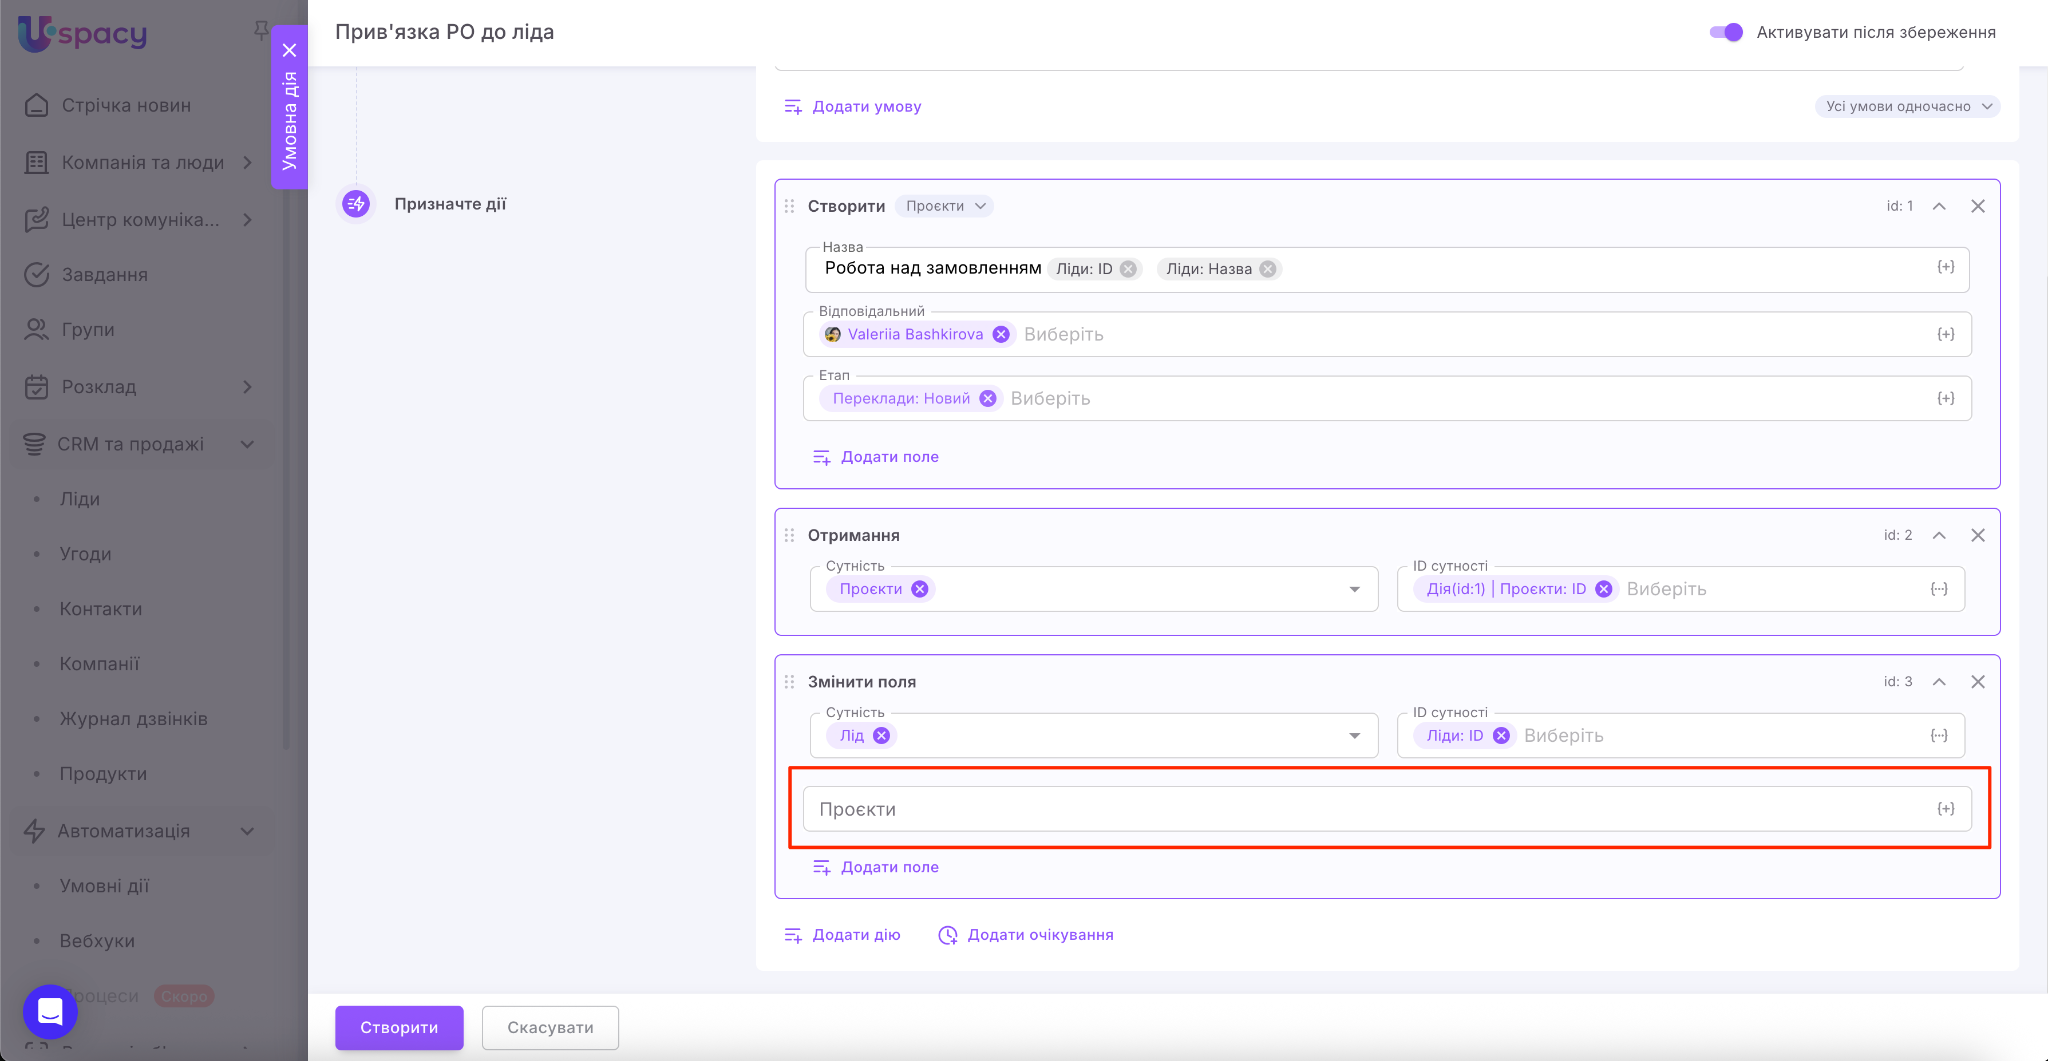
Task: Remove 'Ліди: ID' chip in Змінити поля
Action: point(1501,735)
